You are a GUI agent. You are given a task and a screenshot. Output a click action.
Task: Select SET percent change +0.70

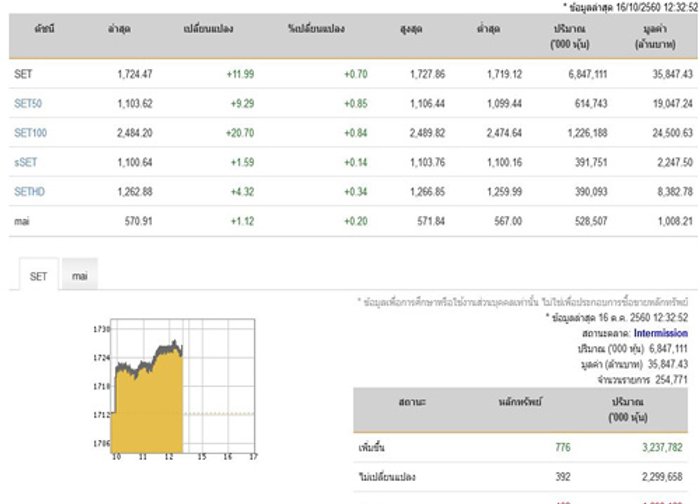coord(356,74)
